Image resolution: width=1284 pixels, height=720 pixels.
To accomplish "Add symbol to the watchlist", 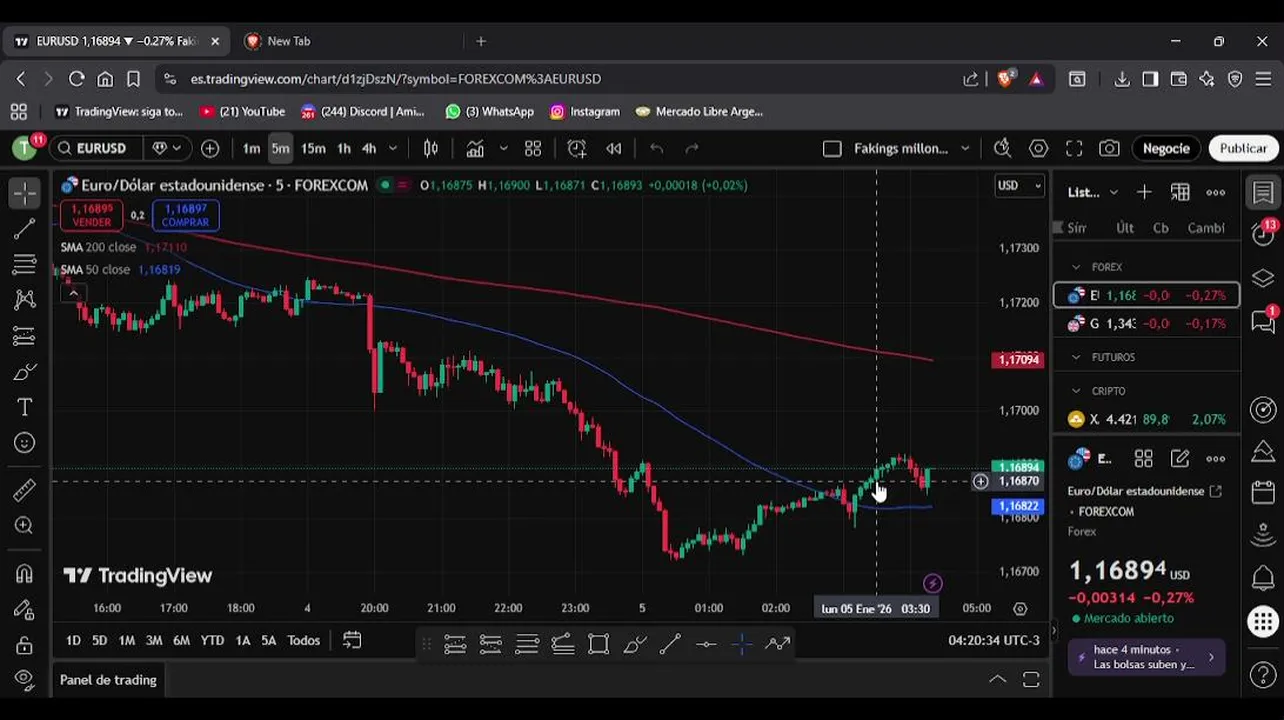I will [1144, 192].
